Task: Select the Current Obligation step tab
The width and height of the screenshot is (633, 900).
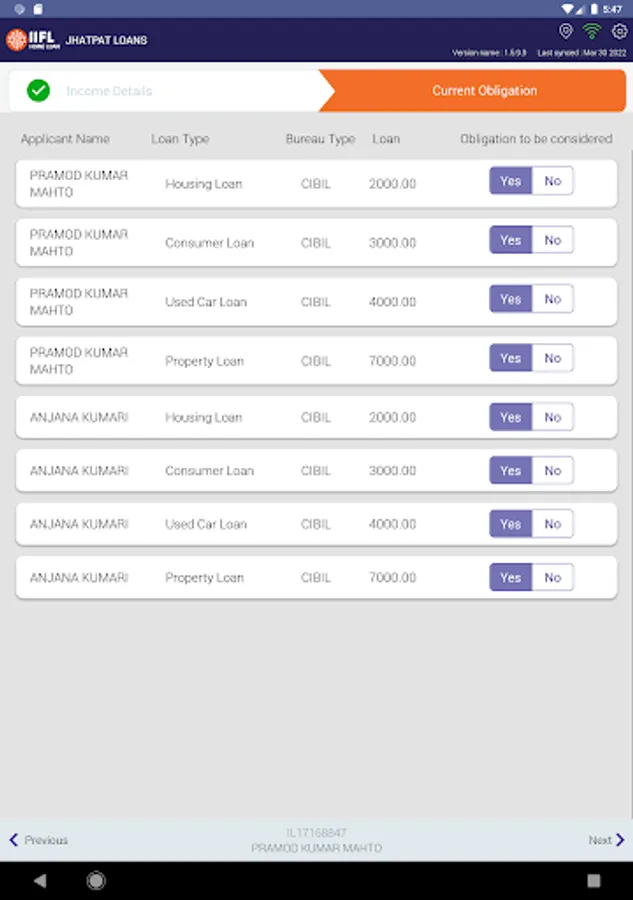Action: tap(484, 91)
